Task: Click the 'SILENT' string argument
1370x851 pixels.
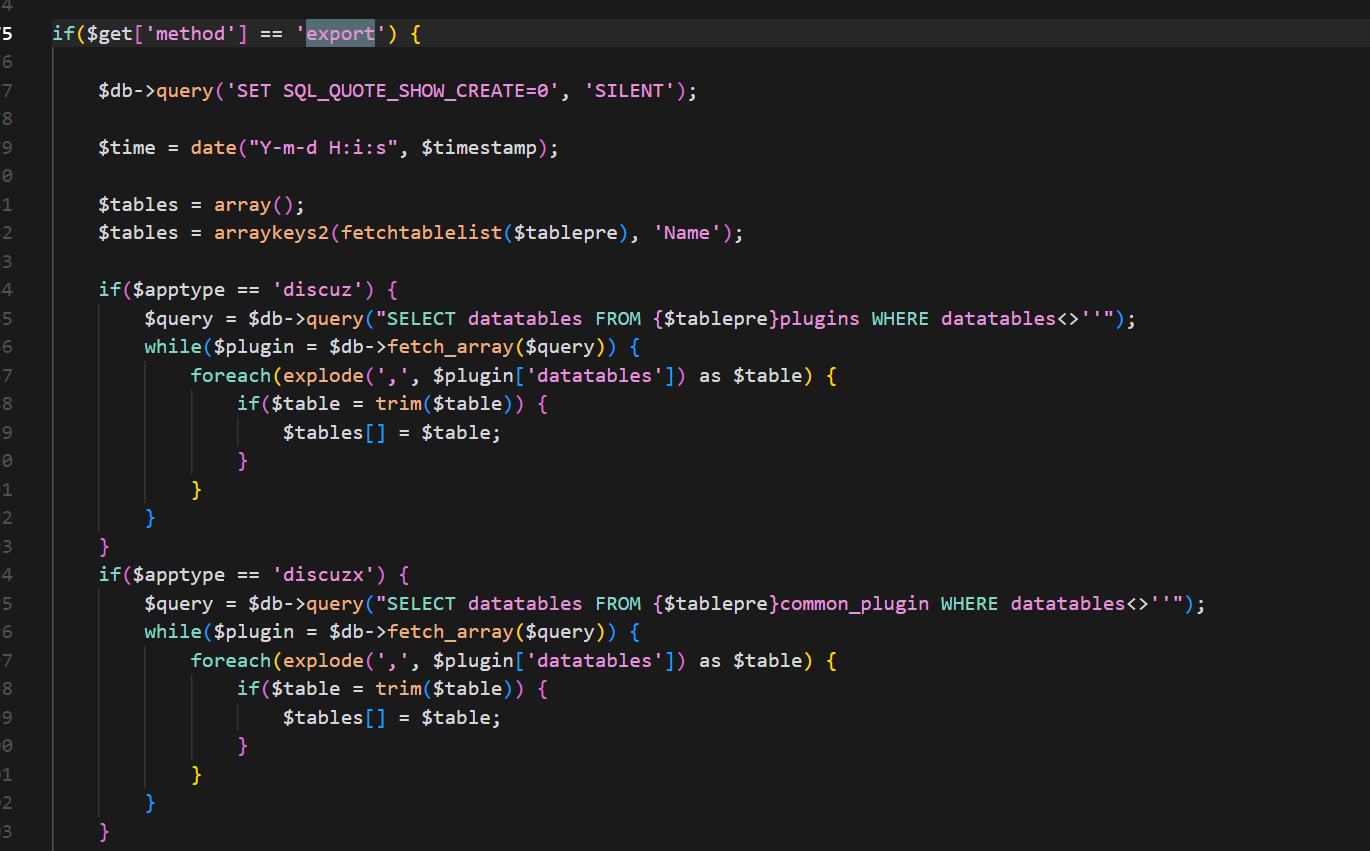Action: 629,91
